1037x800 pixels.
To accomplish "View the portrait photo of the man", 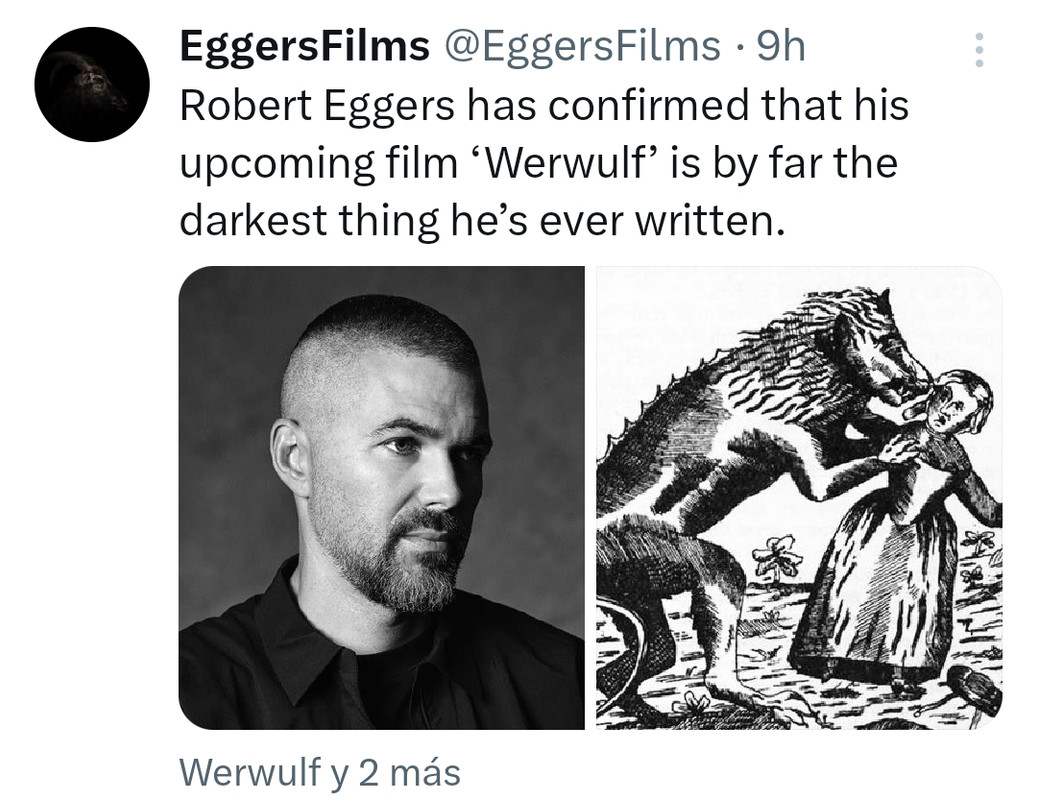I will point(382,498).
